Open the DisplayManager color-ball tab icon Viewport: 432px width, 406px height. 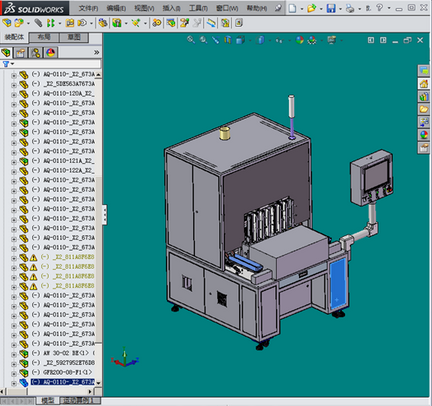(x=51, y=52)
